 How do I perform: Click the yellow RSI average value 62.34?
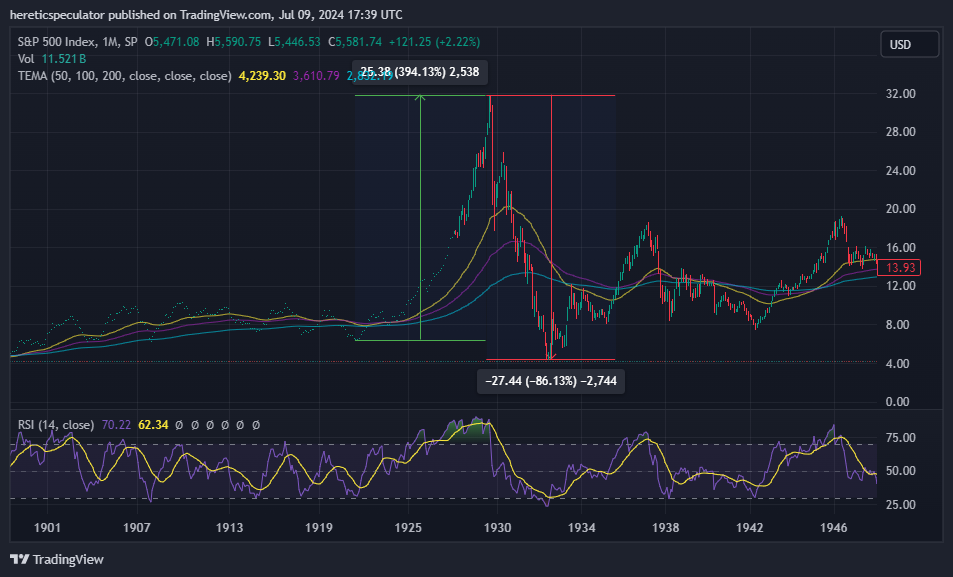pyautogui.click(x=153, y=425)
